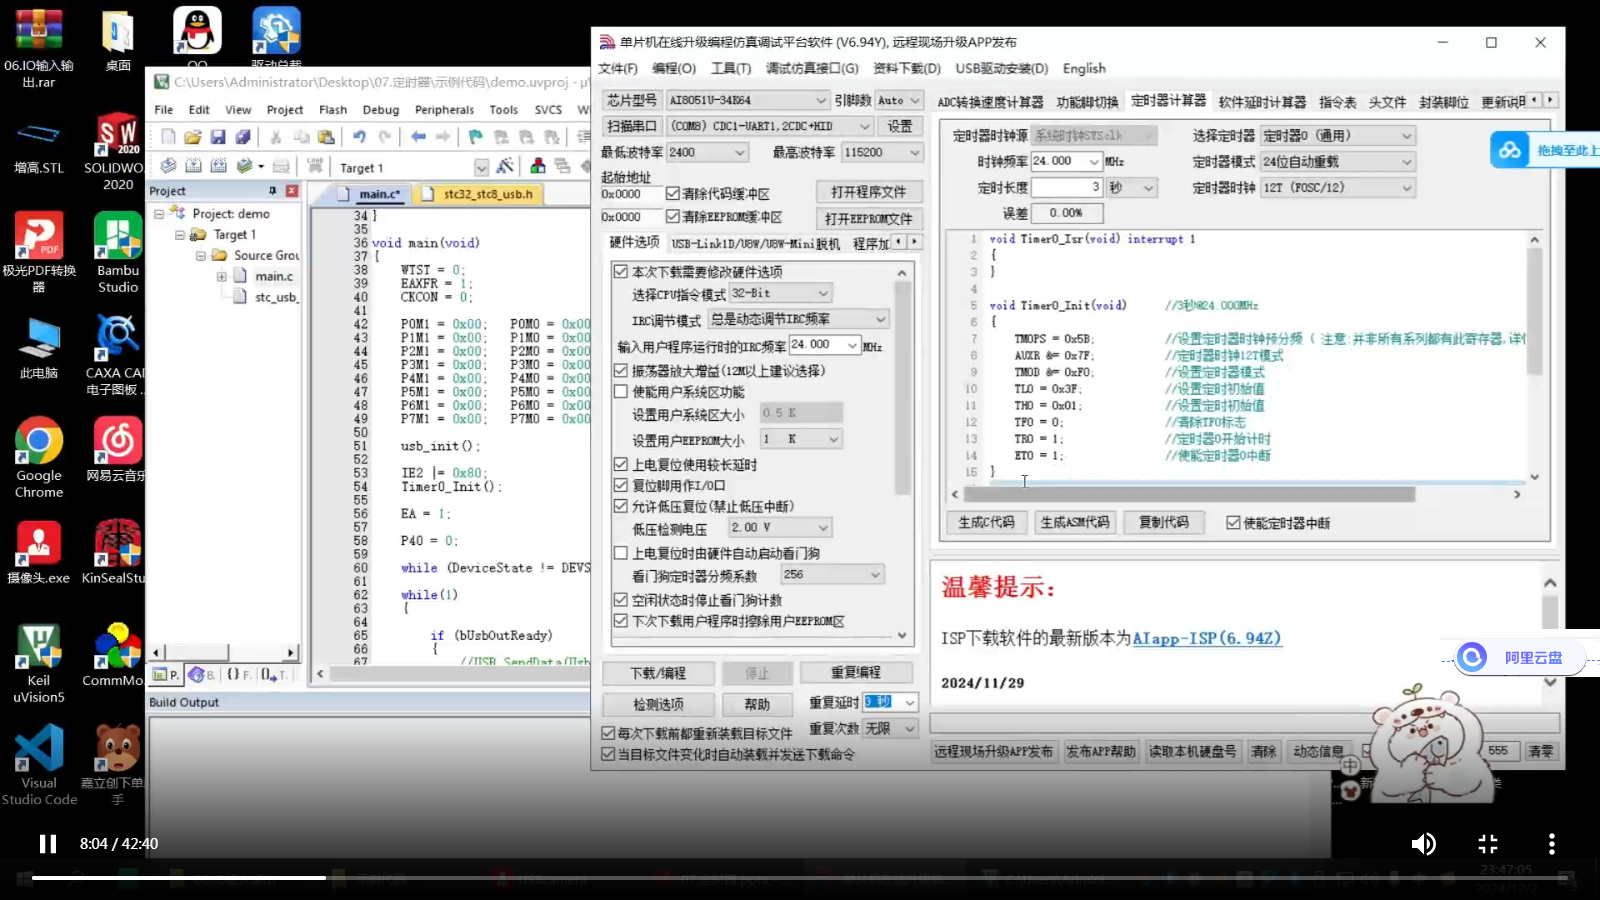
Task: Open the SOLIDWORKS 2020 desktop icon
Action: (118, 150)
